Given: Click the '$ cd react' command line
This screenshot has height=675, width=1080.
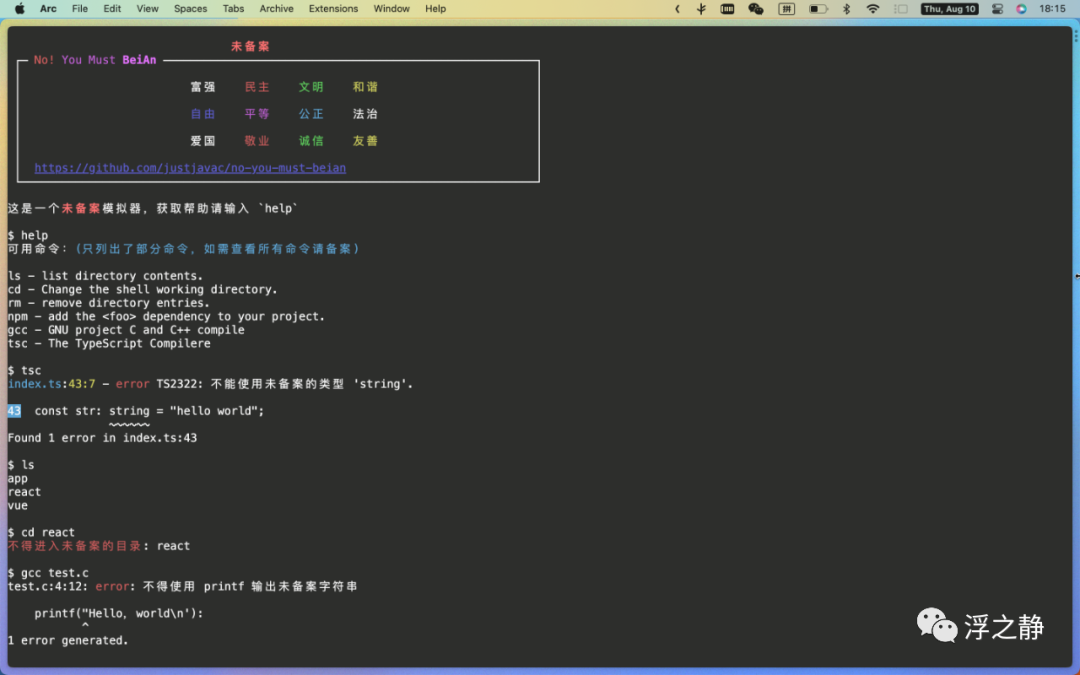Looking at the screenshot, I should click(x=41, y=532).
